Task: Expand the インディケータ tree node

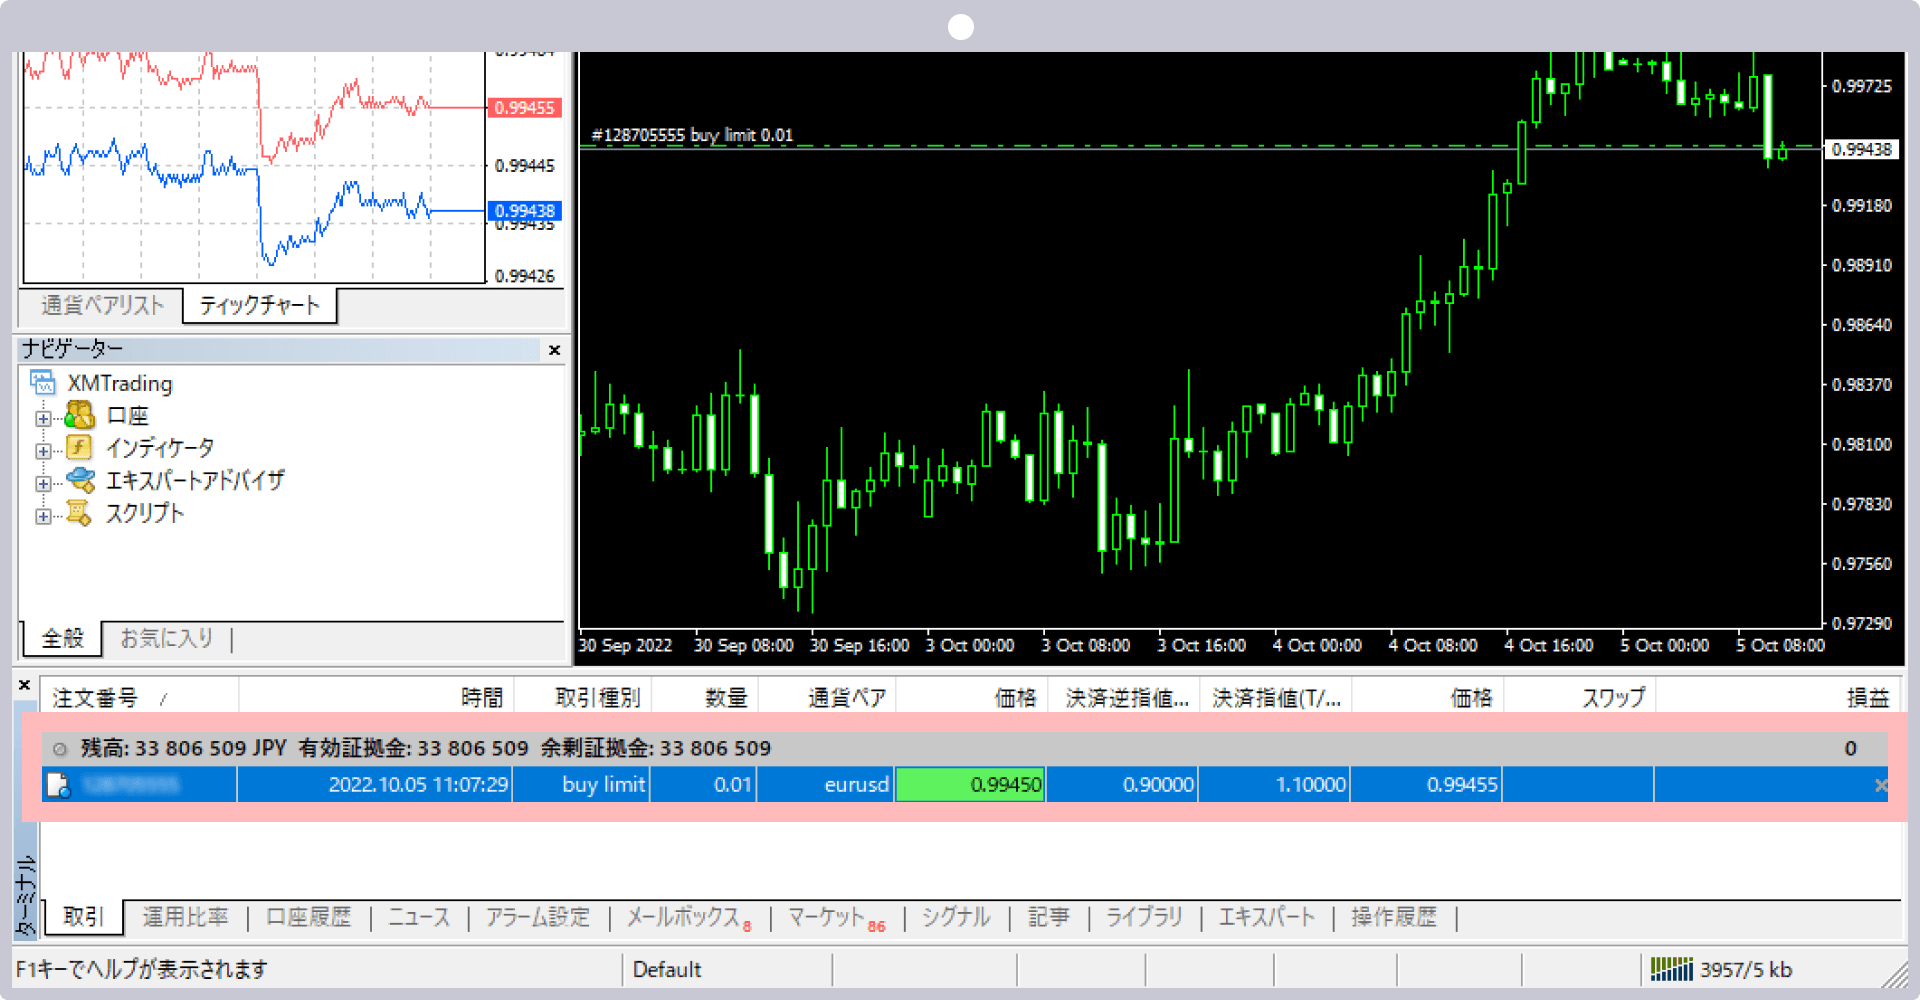Action: pyautogui.click(x=43, y=451)
